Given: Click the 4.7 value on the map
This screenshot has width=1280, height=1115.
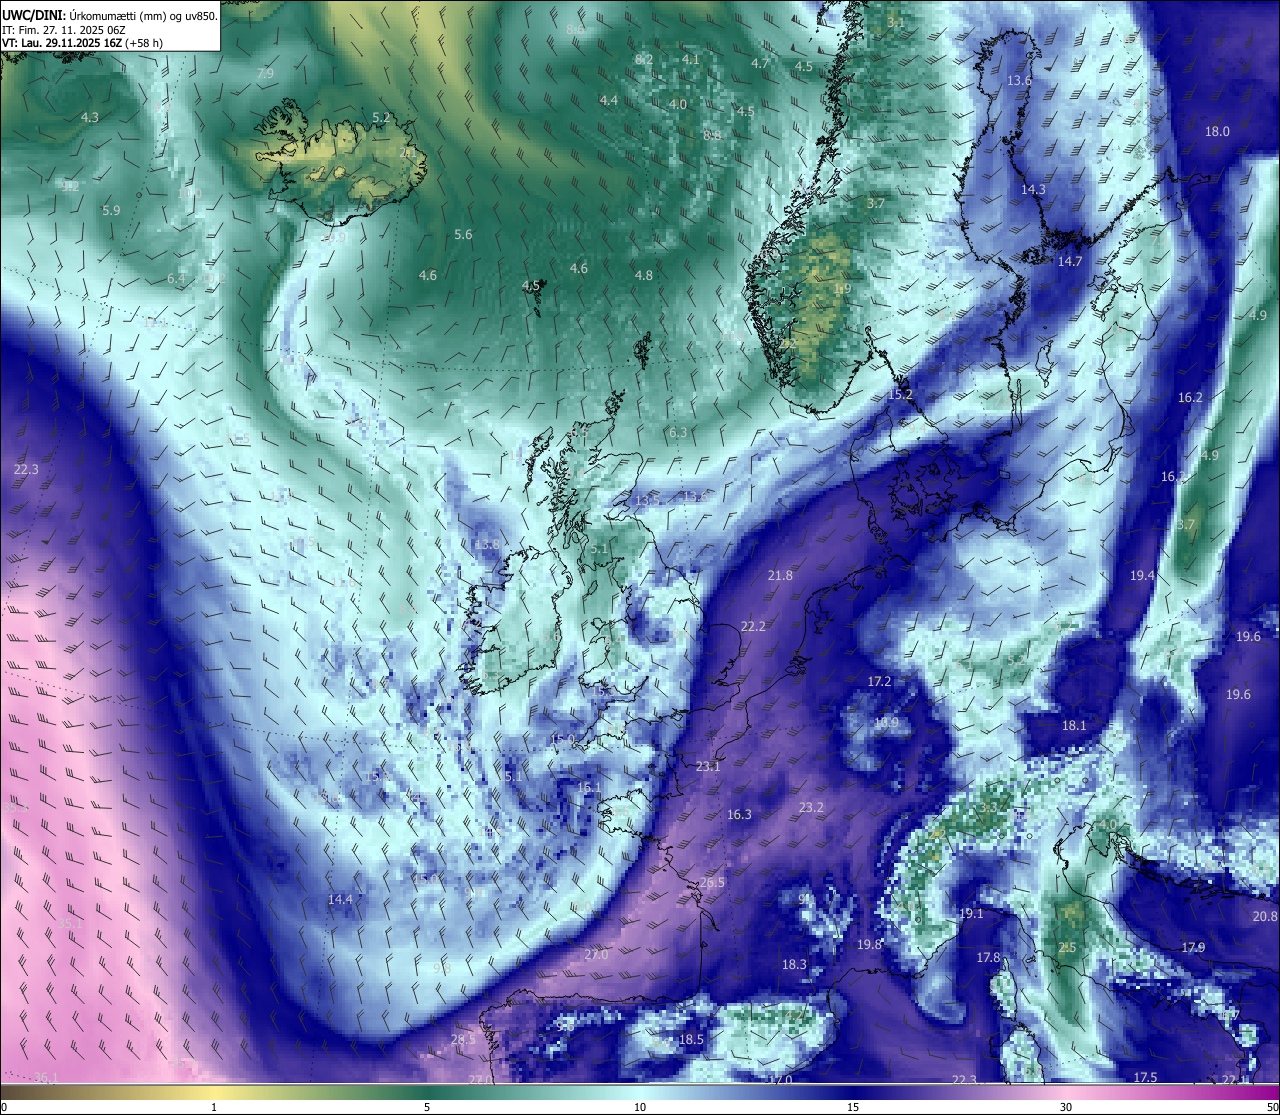Looking at the screenshot, I should tap(760, 64).
